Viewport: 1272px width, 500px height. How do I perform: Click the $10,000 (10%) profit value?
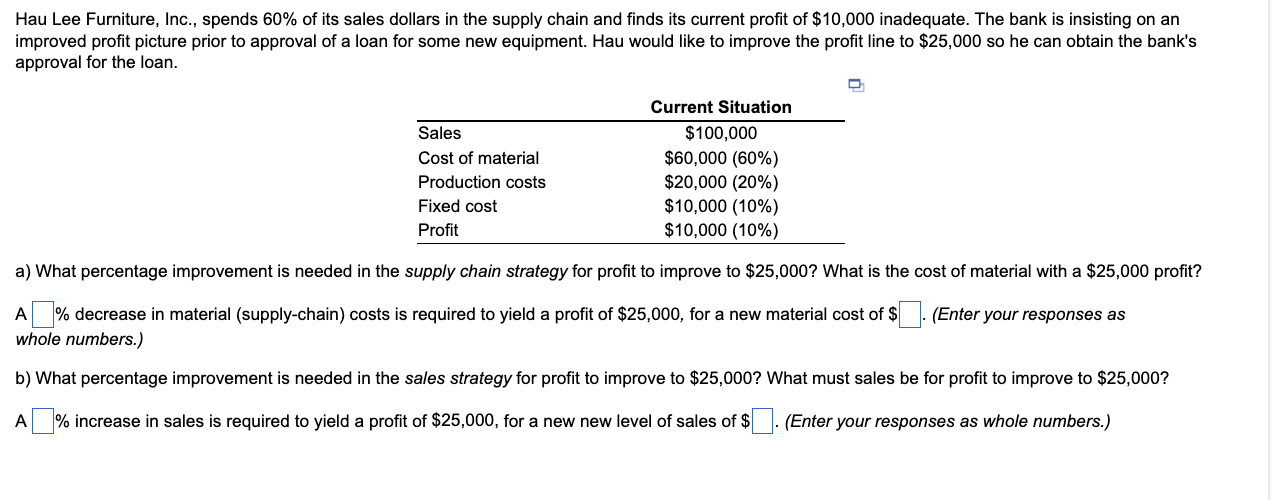pos(721,230)
